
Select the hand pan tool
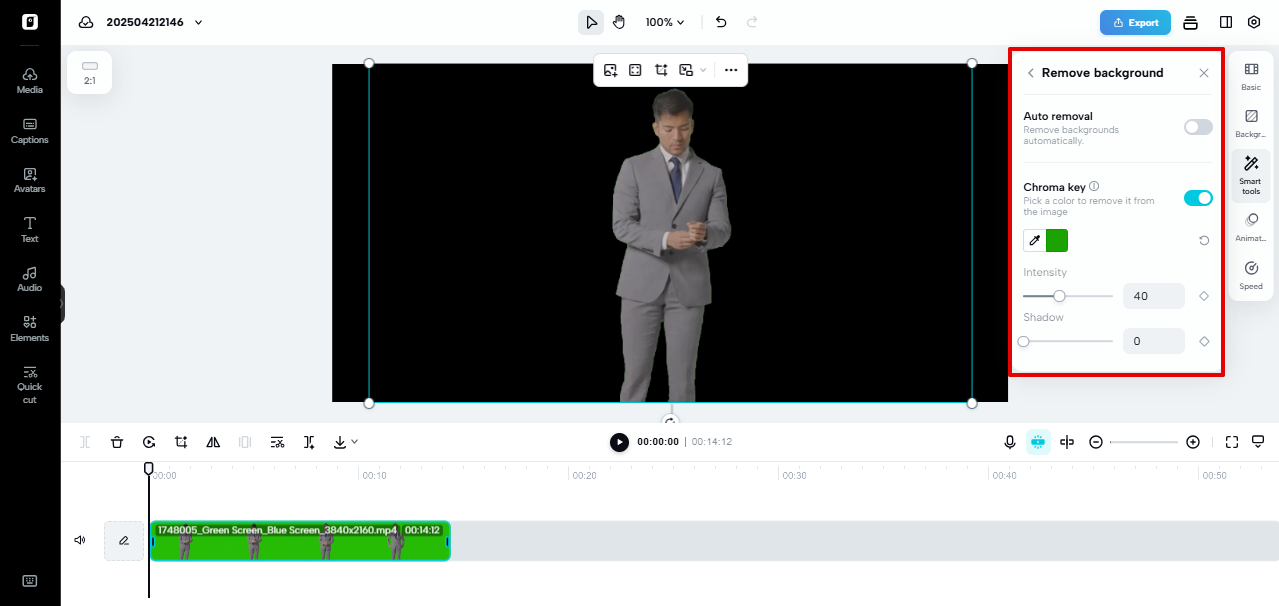[x=619, y=22]
